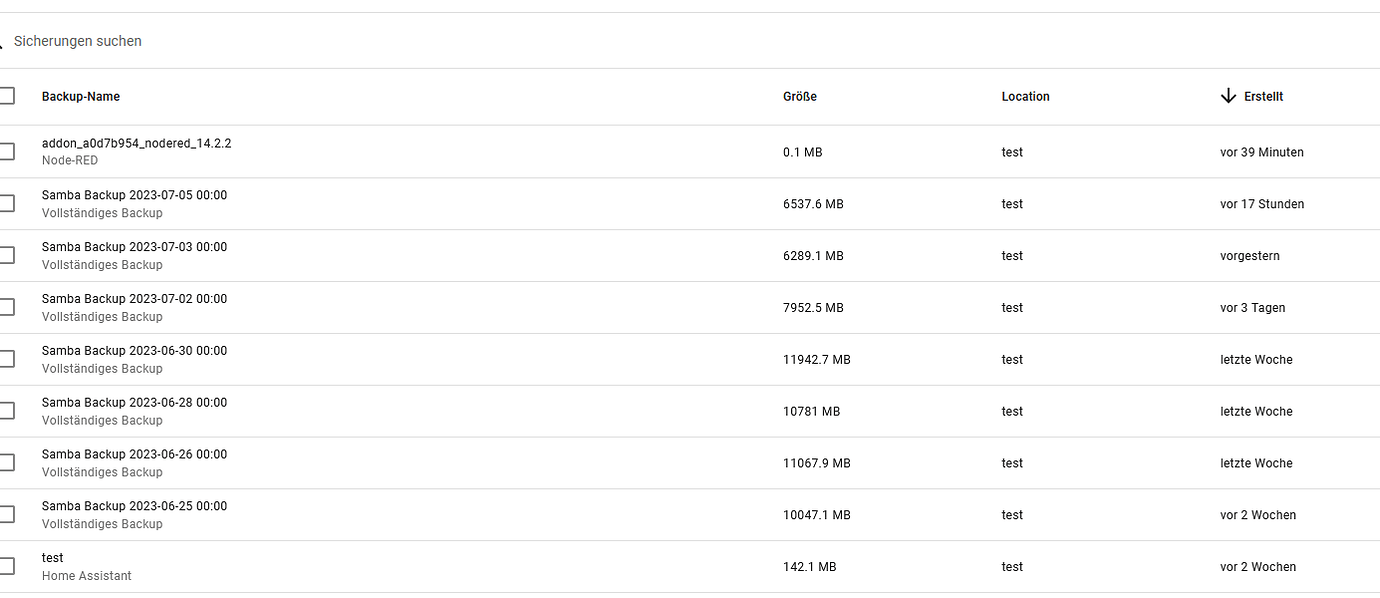Sort by Backup-Name column header

(x=81, y=97)
